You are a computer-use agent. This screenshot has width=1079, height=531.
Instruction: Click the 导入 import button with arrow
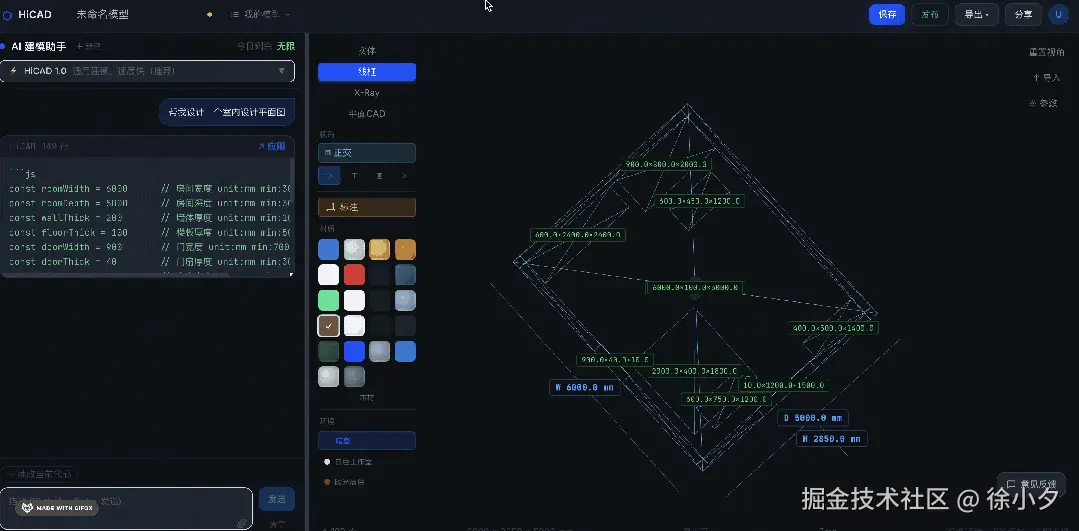1046,78
